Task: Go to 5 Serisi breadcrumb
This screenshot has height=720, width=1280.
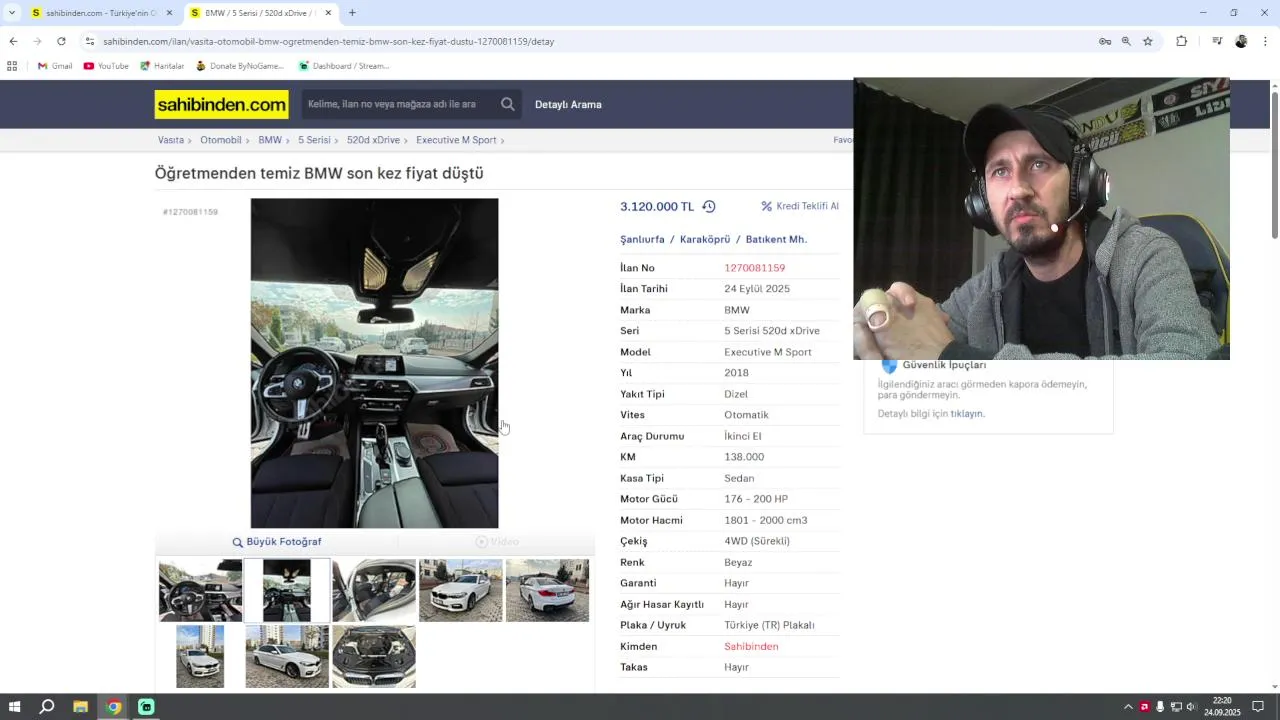Action: 314,140
